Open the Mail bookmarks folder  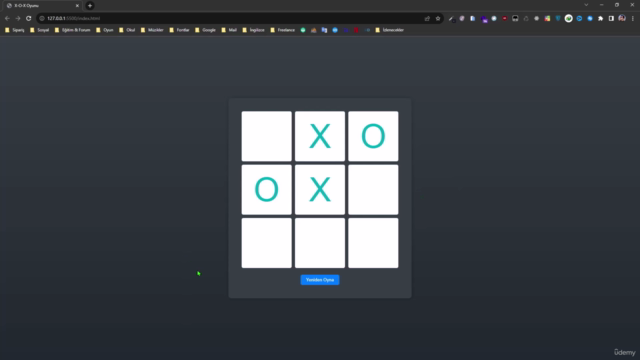(229, 30)
